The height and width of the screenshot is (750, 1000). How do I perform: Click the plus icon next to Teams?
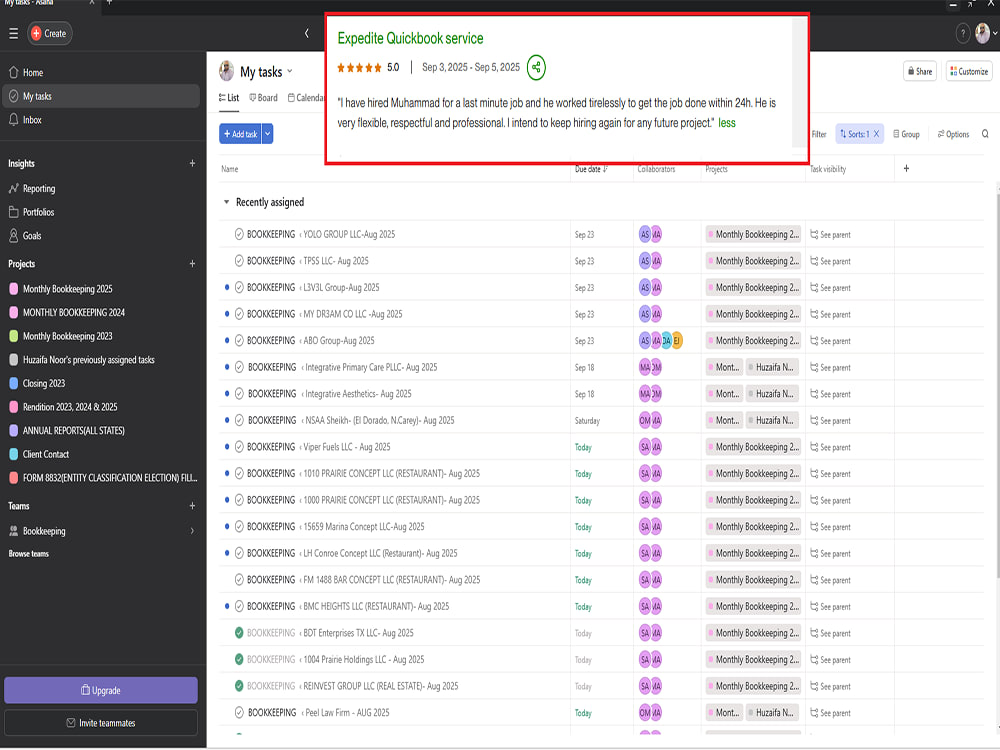[x=192, y=506]
